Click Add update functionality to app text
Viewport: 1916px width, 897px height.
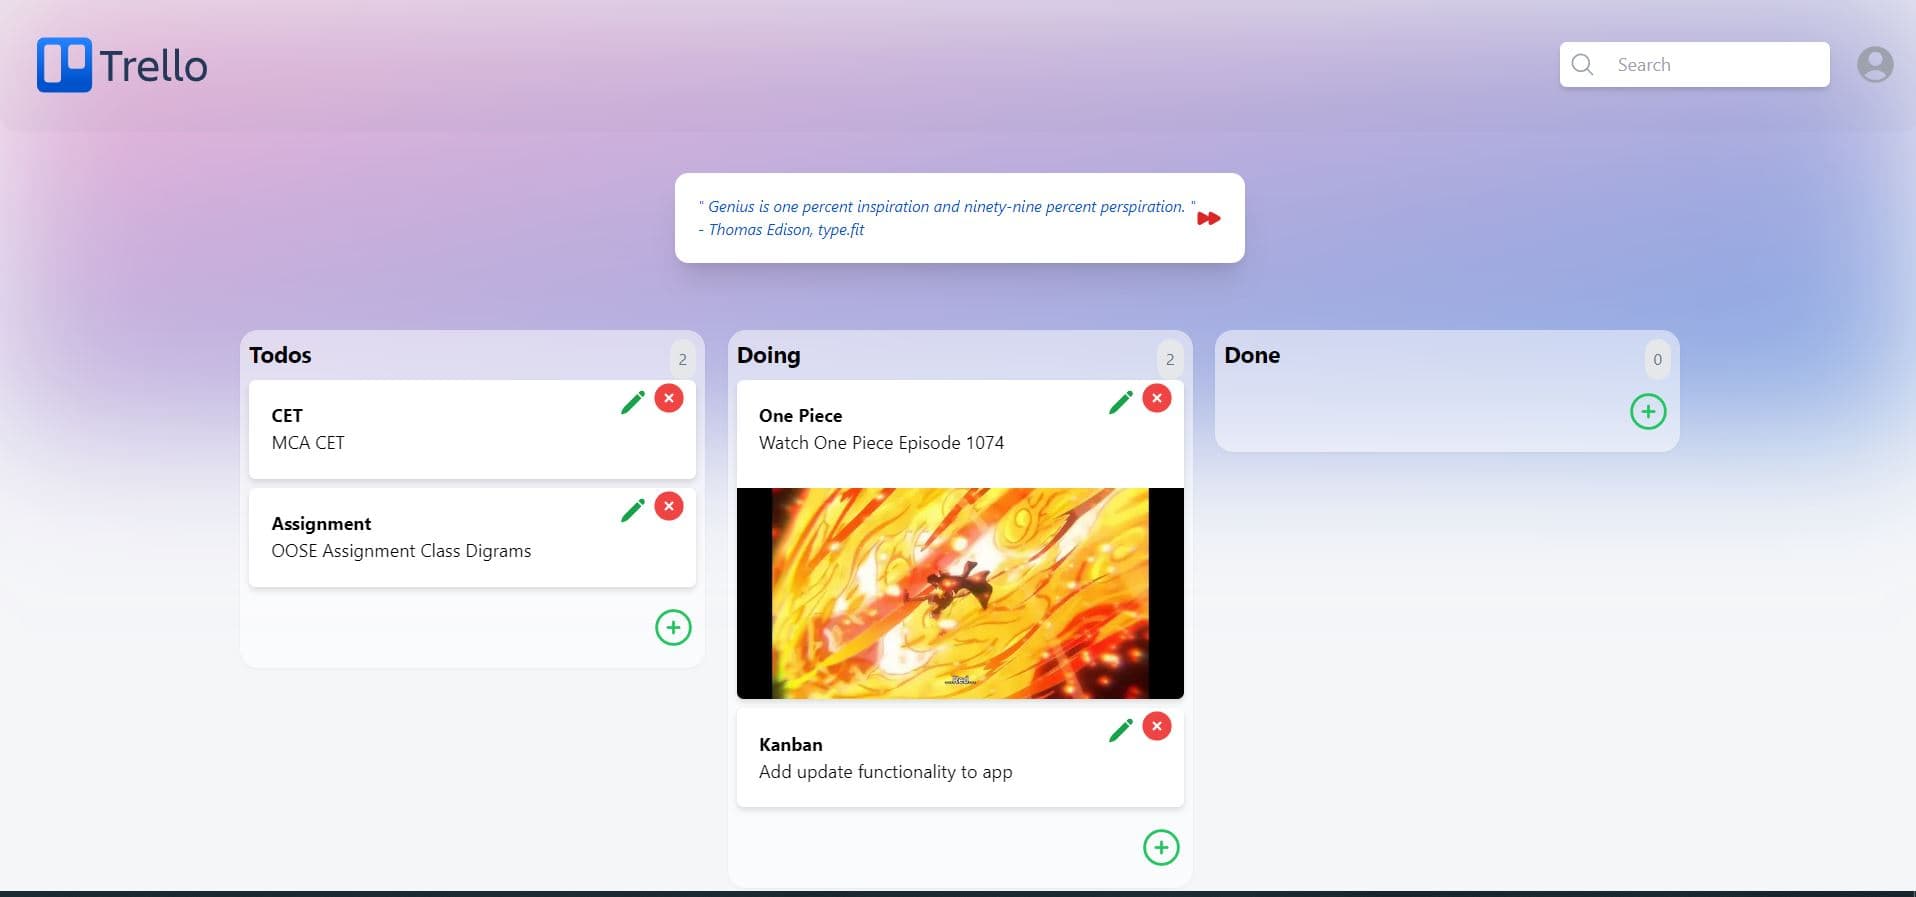(x=885, y=771)
